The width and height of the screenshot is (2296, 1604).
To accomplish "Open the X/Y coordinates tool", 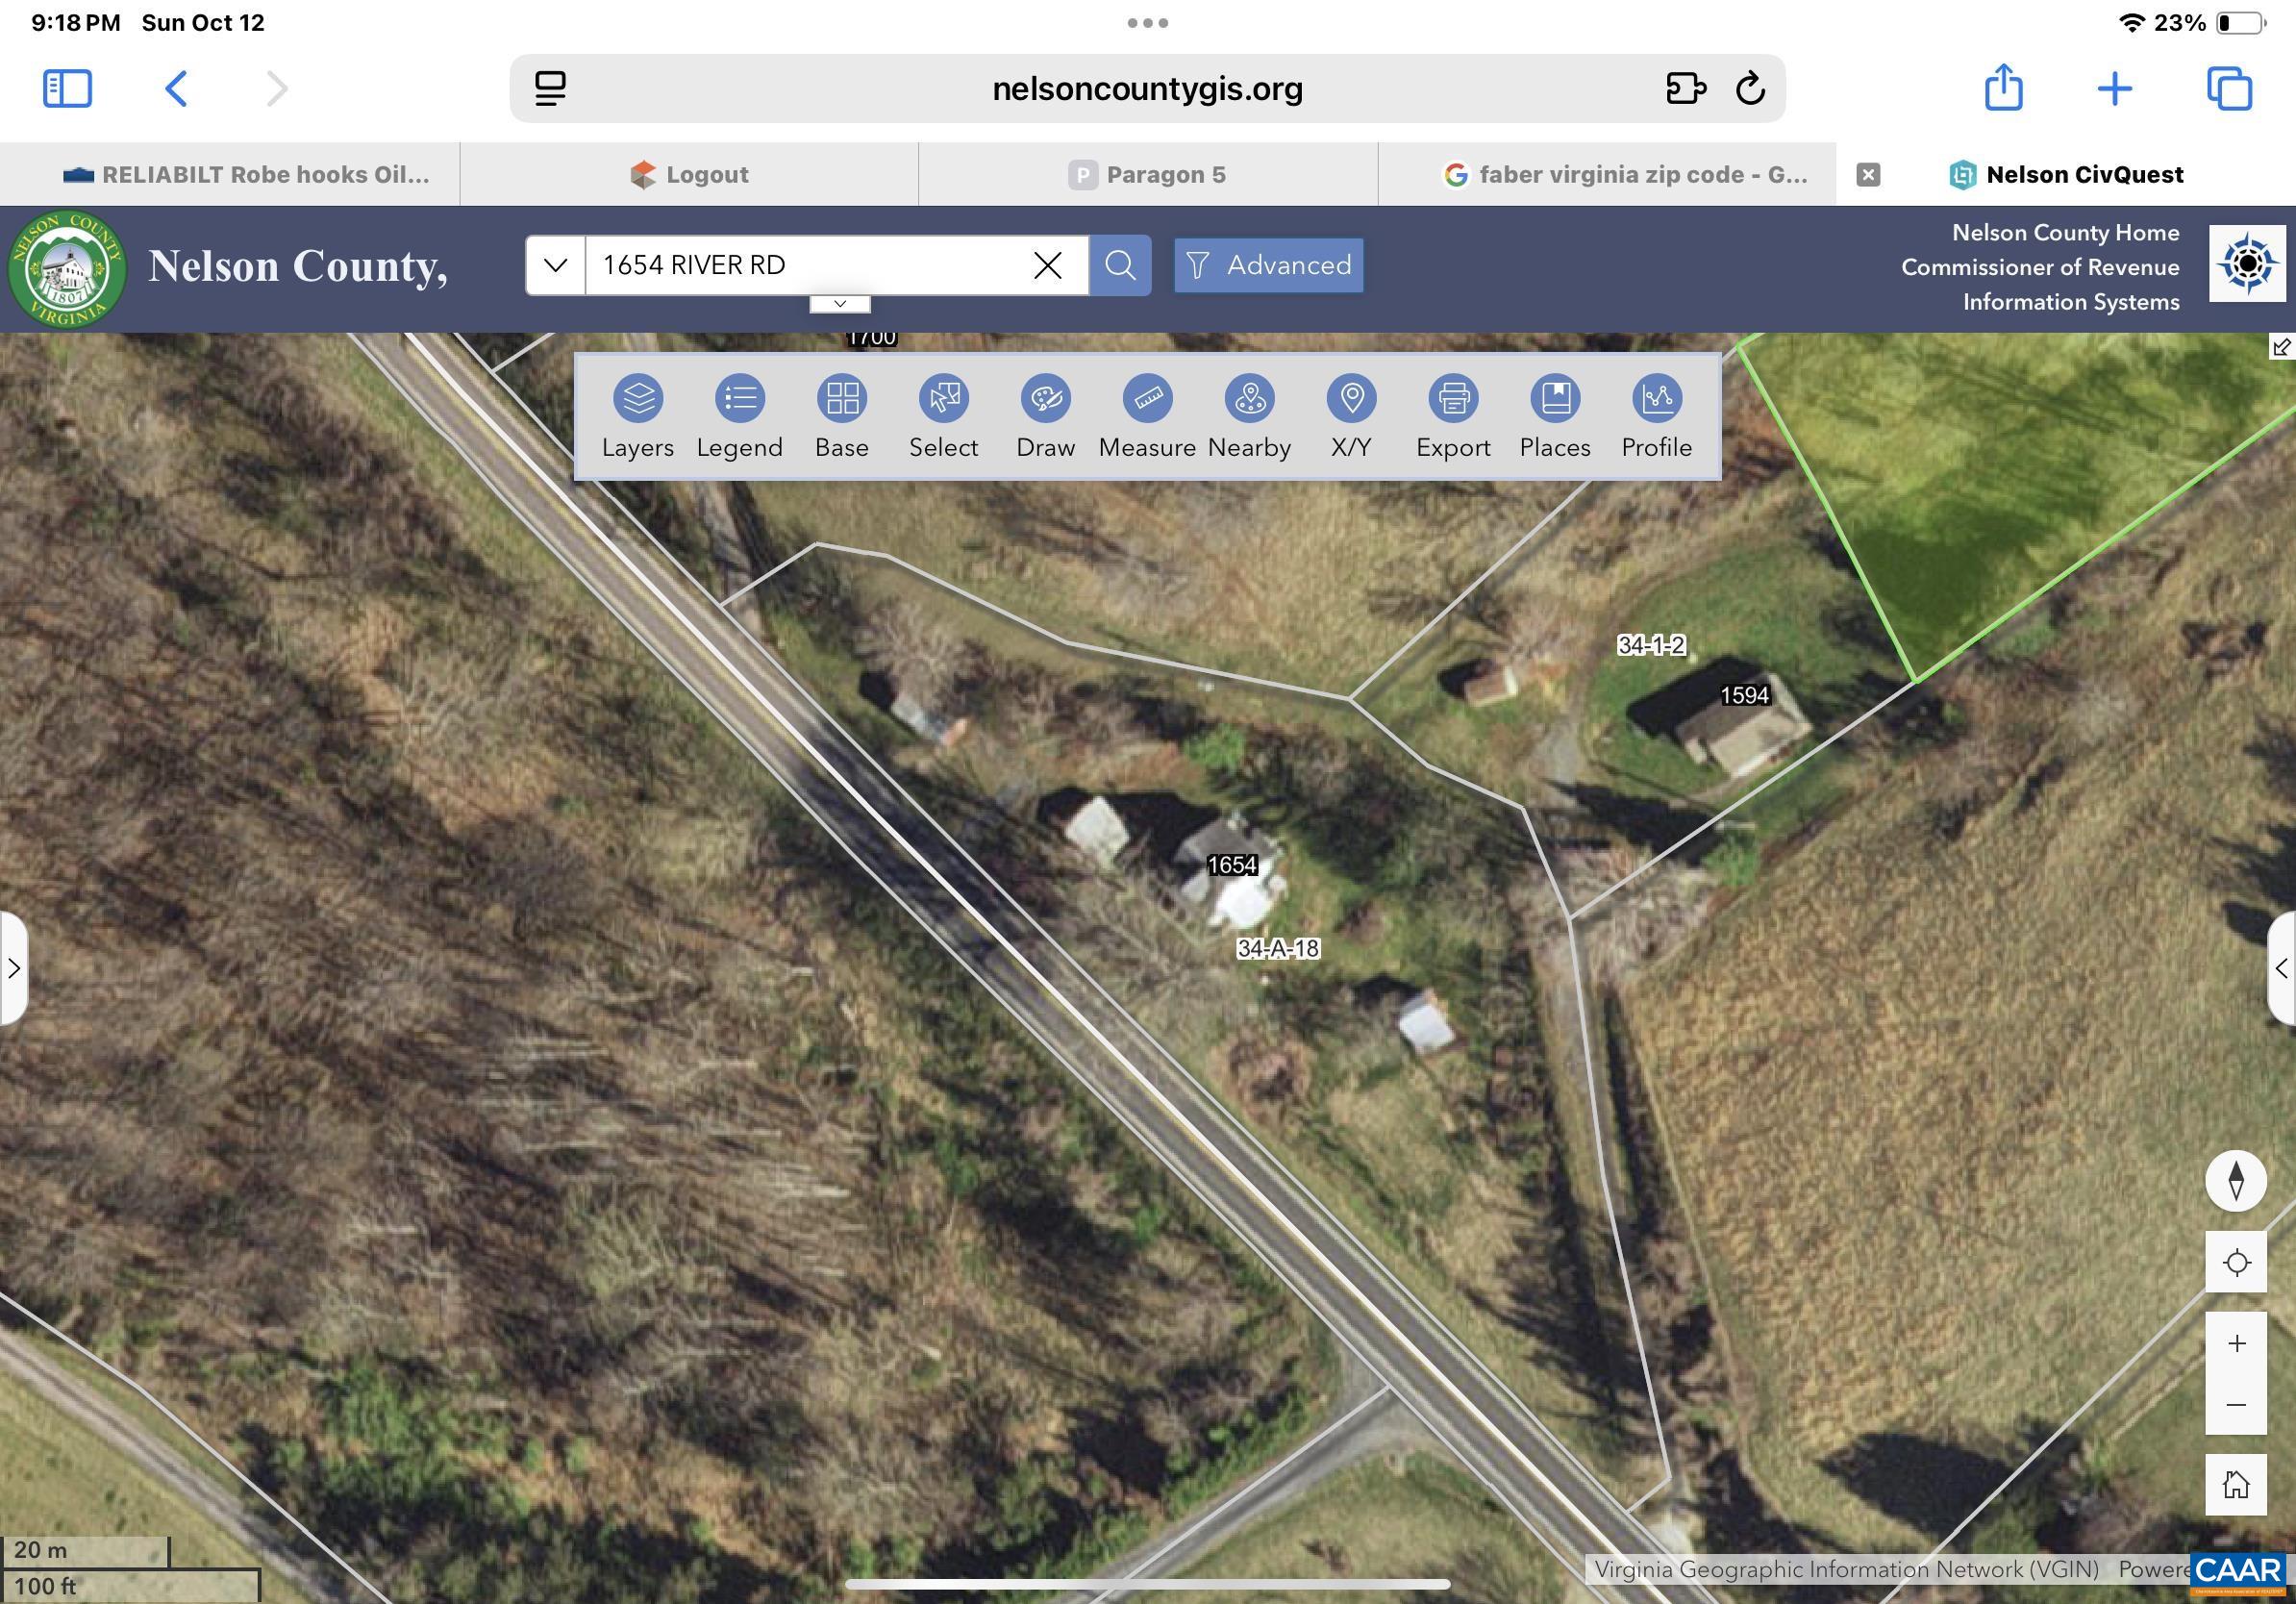I will (1351, 400).
